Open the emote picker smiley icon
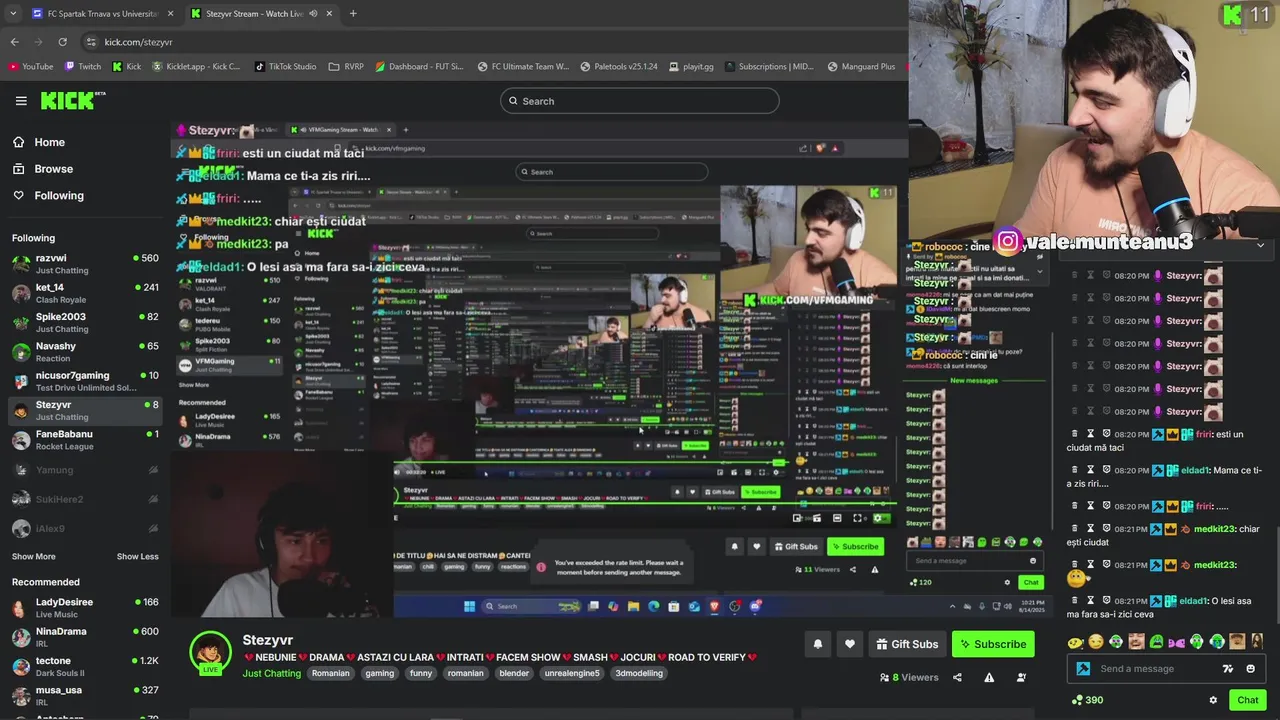Viewport: 1280px width, 720px height. click(x=1251, y=669)
